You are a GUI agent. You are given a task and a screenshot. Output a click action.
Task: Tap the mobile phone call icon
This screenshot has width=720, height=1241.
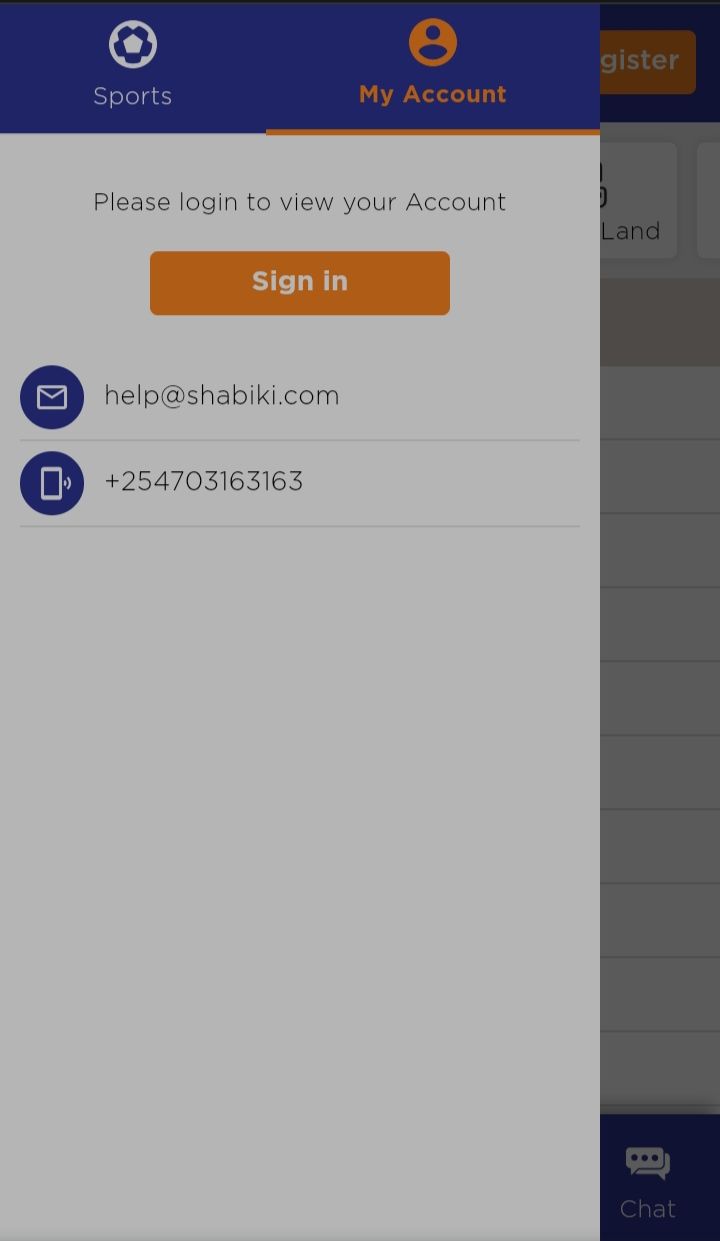click(x=52, y=483)
